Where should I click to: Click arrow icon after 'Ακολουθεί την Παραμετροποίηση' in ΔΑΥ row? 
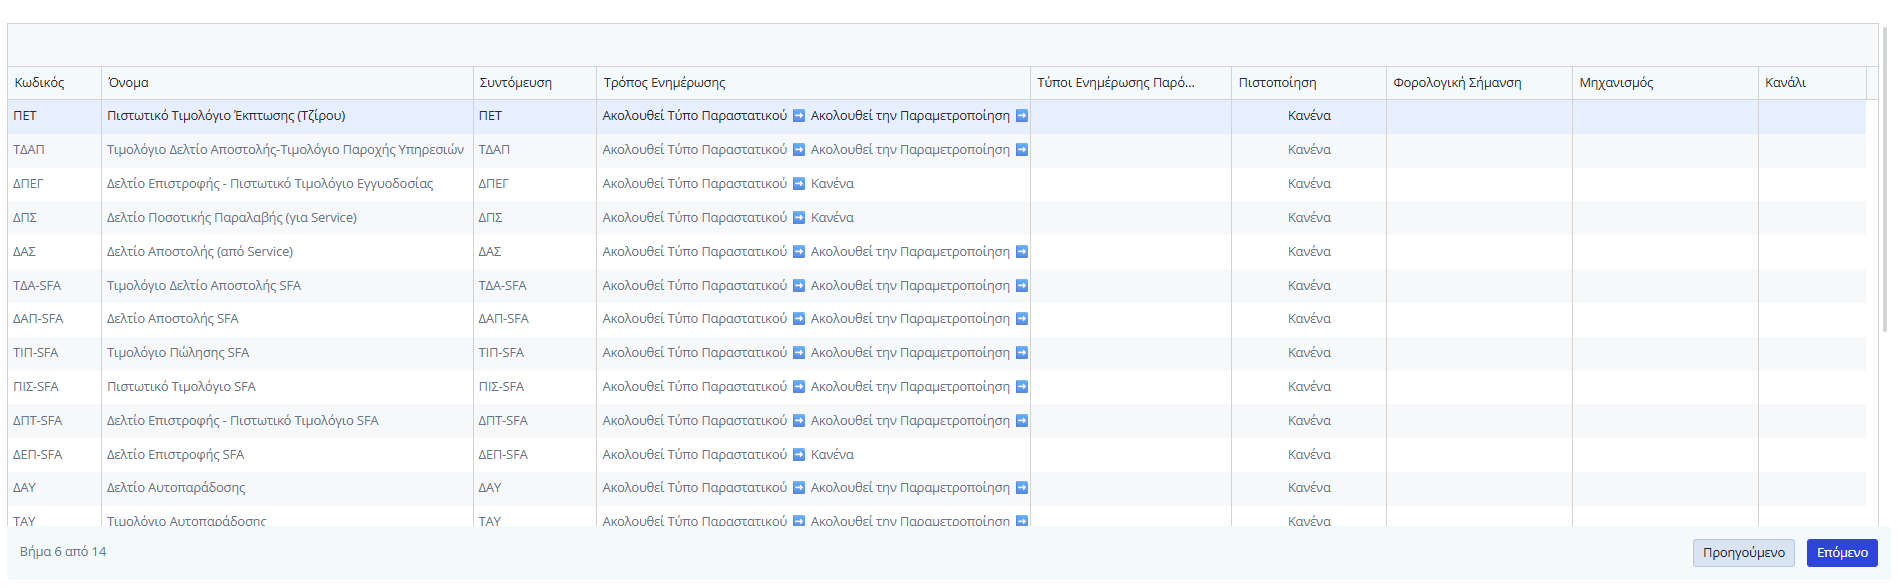(1021, 488)
